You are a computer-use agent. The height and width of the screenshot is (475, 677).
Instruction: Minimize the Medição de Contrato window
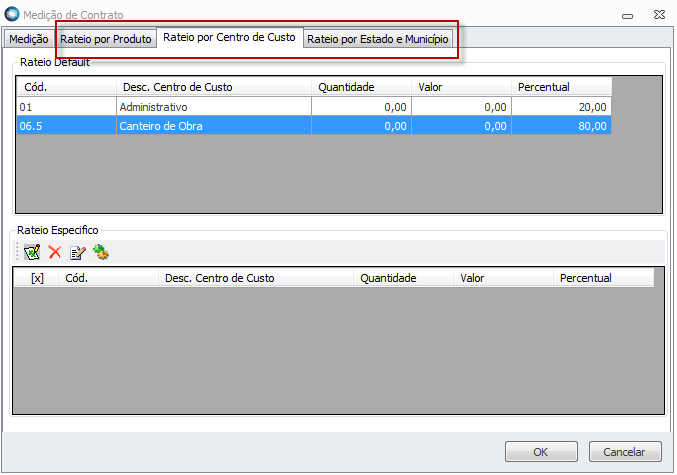(627, 16)
